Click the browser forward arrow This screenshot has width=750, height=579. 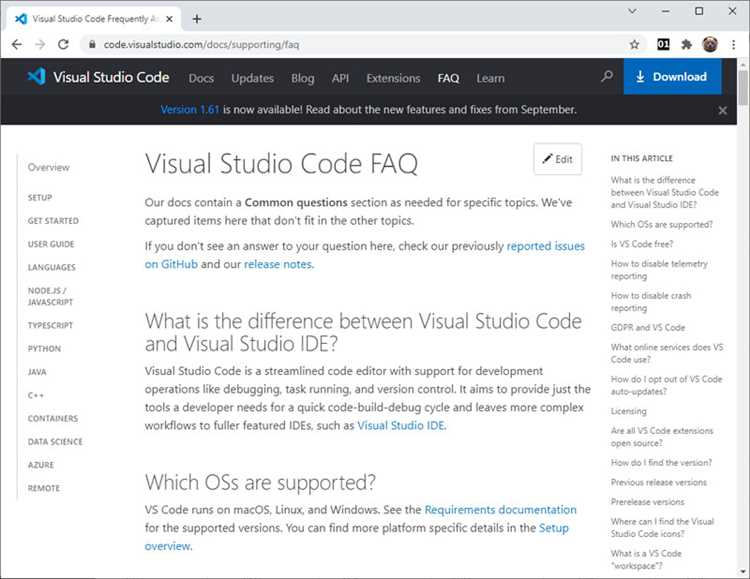[40, 45]
